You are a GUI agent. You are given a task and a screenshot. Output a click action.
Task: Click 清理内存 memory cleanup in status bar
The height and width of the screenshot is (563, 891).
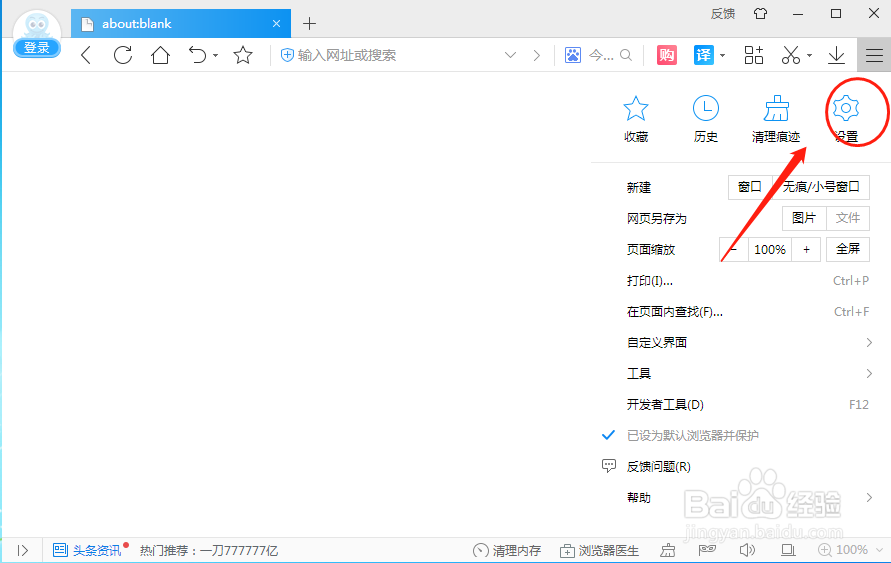coord(507,550)
